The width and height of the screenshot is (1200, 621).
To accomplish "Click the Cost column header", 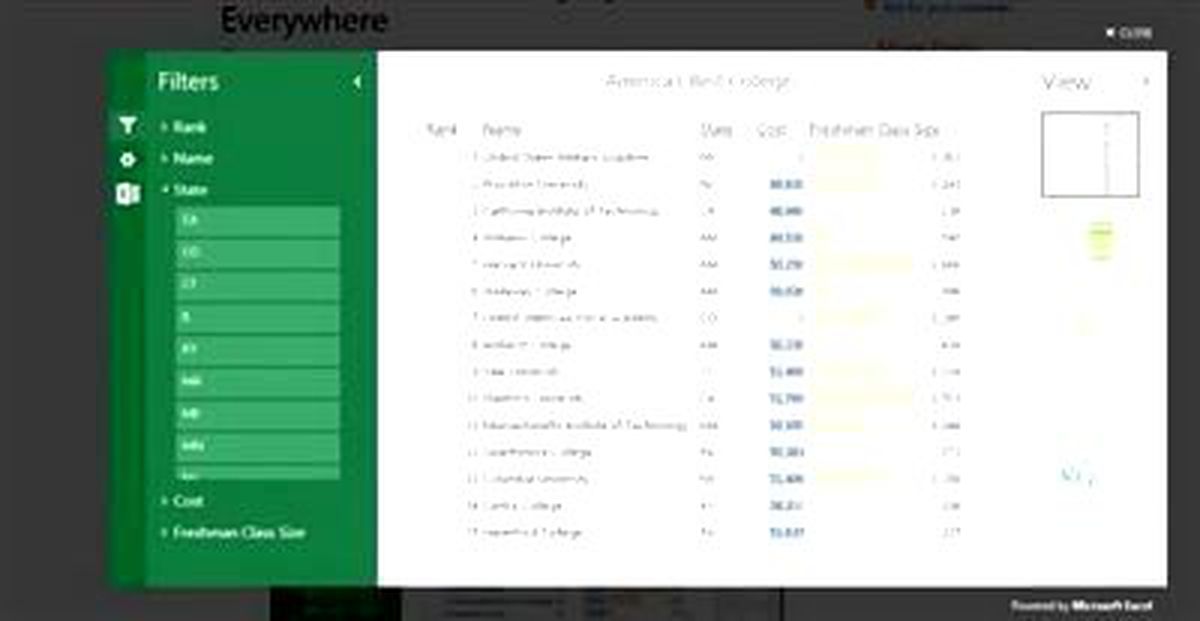I will coord(772,130).
